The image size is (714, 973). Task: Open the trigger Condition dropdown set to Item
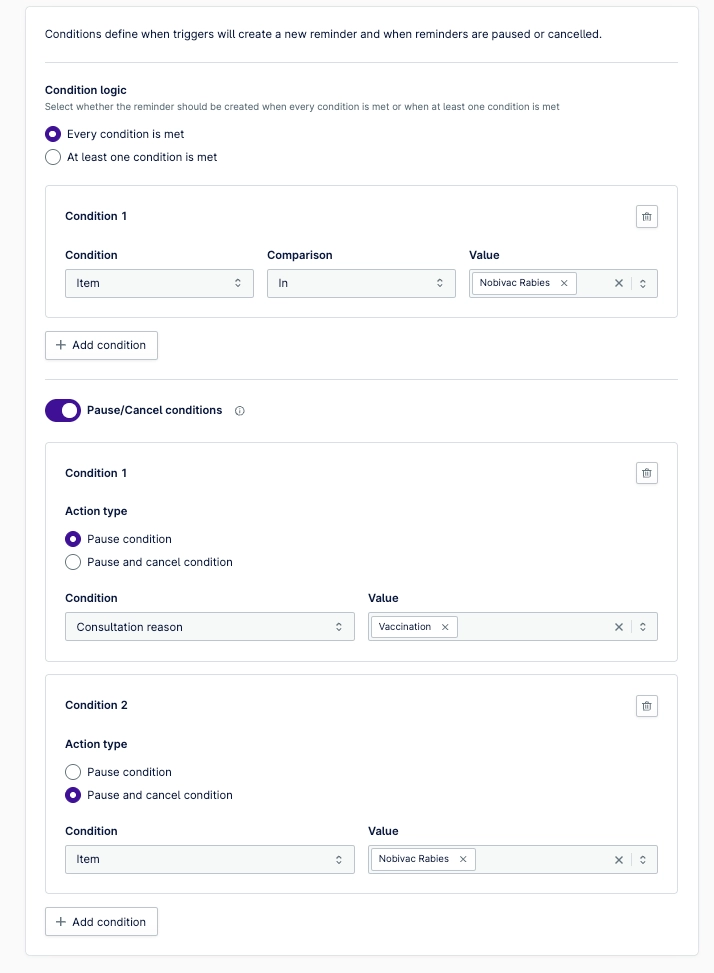pos(159,283)
